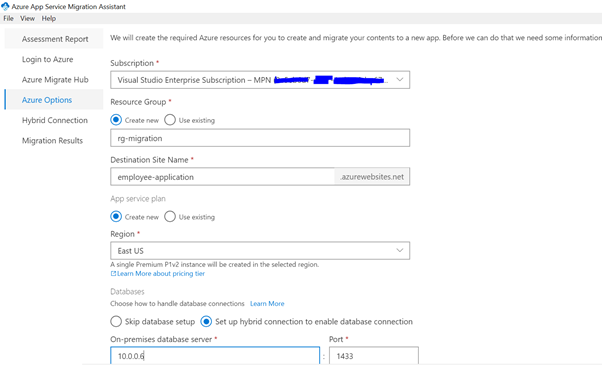The width and height of the screenshot is (602, 365).
Task: Click the On-premises database server field
Action: click(215, 356)
